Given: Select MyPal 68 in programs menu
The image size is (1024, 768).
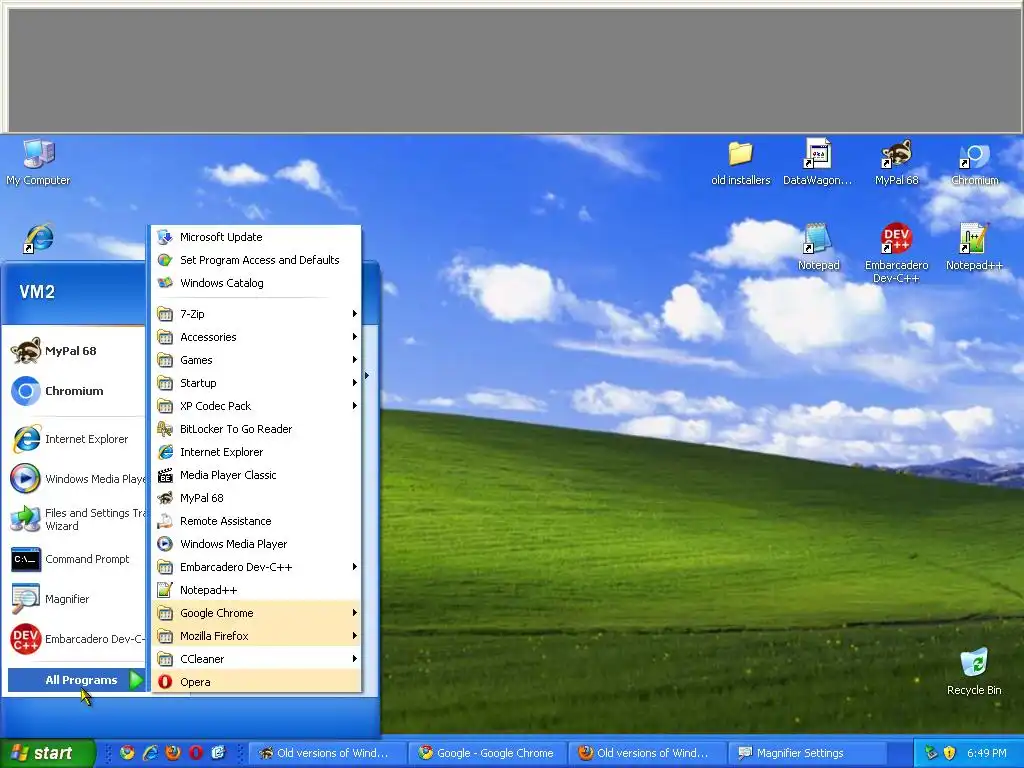Looking at the screenshot, I should coord(257,498).
